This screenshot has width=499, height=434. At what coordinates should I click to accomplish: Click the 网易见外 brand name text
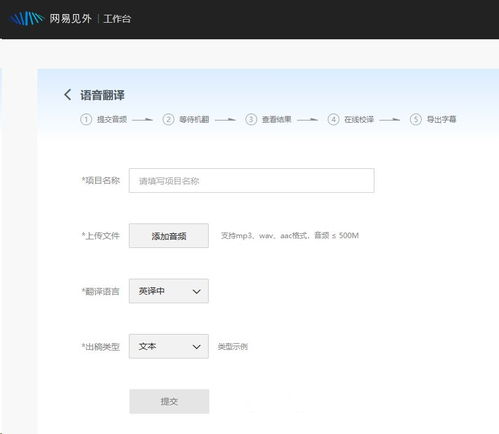[70, 19]
